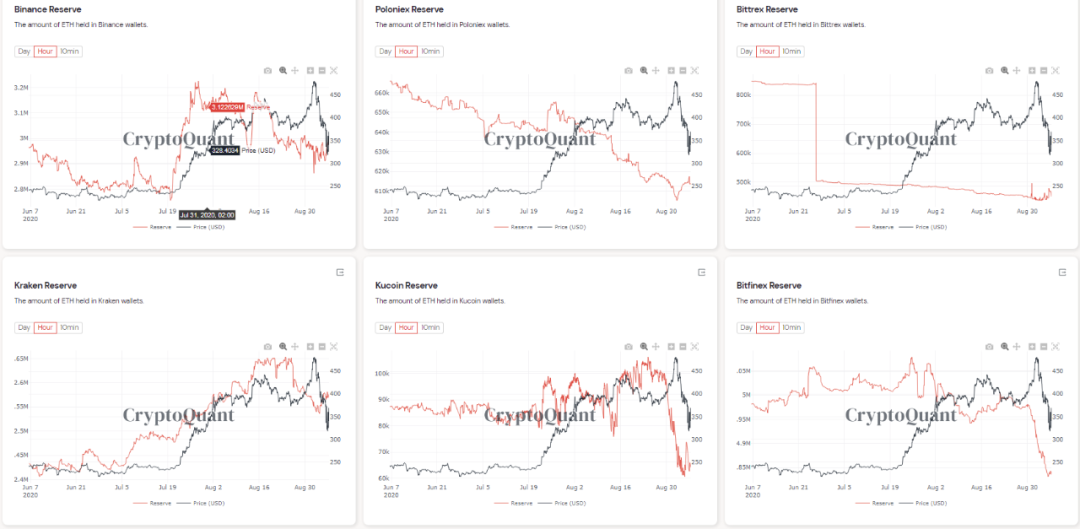Expand the Bitfinex Reserve panel
1080x529 pixels.
pos(1062,272)
